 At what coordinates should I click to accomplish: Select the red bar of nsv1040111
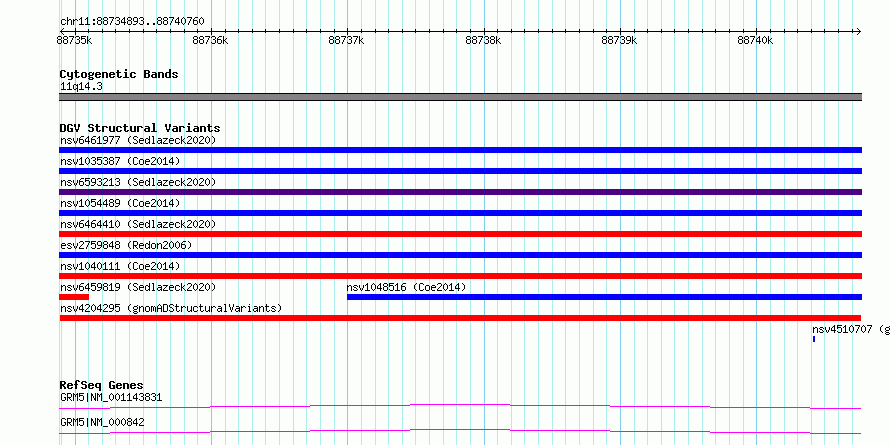(460, 276)
